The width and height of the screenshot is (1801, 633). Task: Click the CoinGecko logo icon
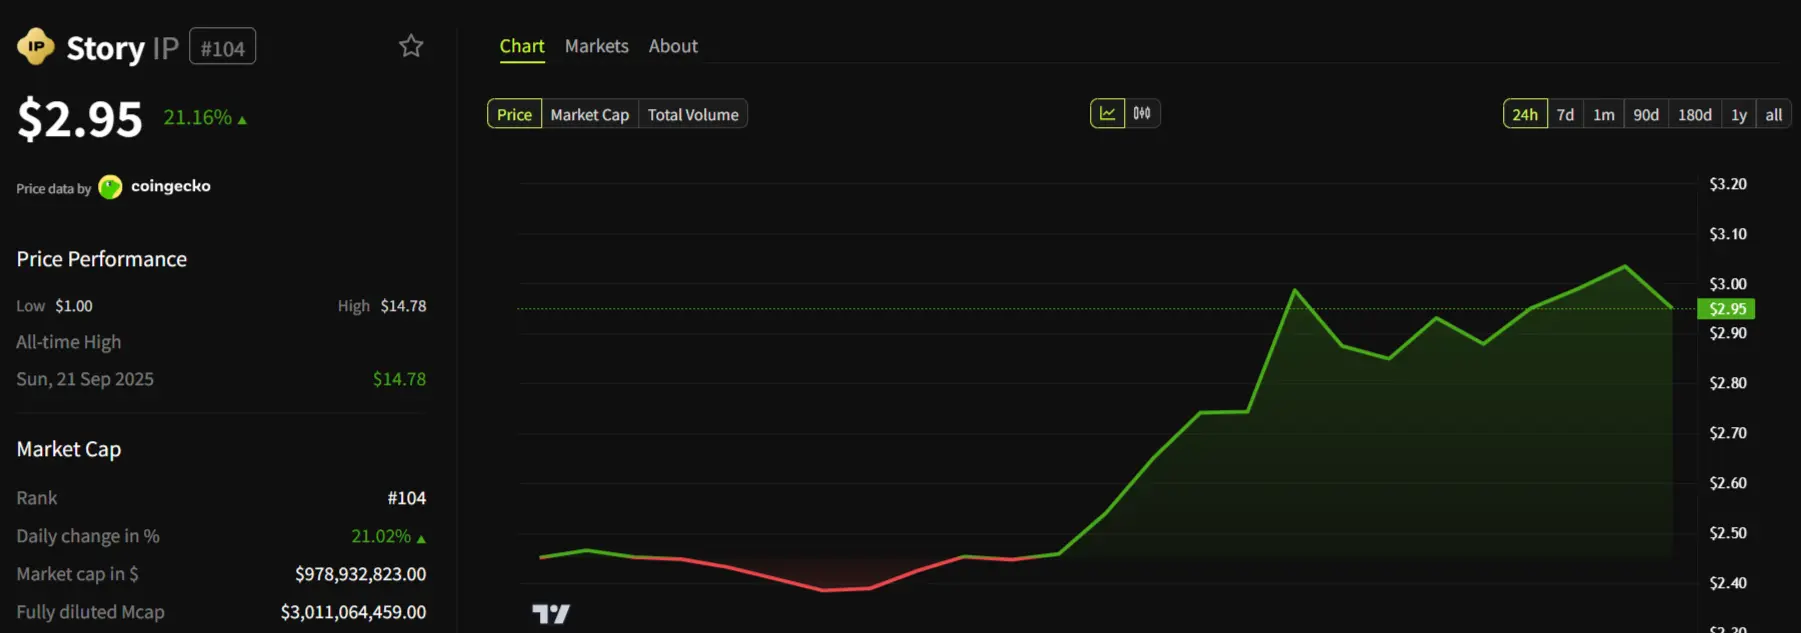click(110, 187)
